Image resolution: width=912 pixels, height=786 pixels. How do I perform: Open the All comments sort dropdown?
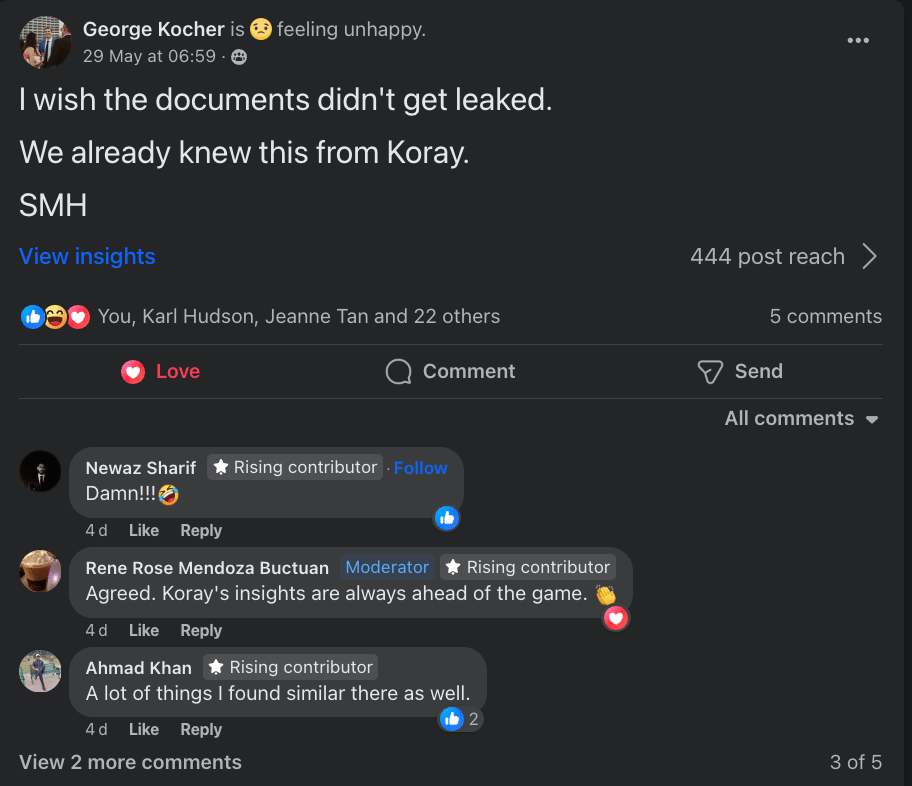tap(802, 419)
